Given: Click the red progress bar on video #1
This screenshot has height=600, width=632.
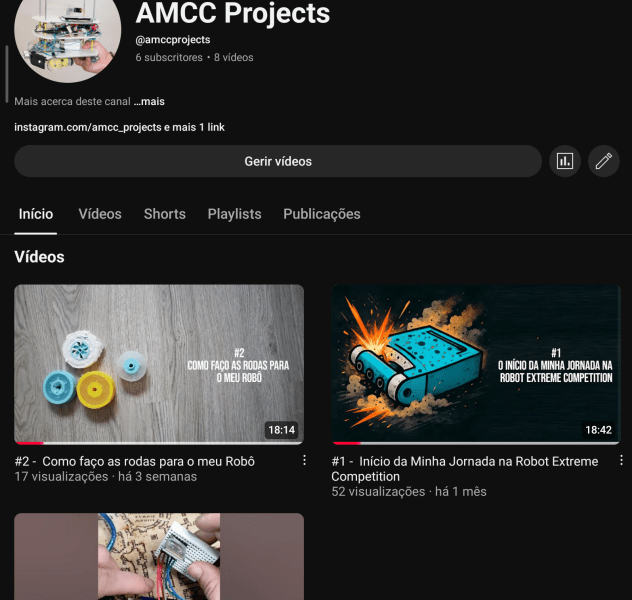Looking at the screenshot, I should [x=347, y=443].
